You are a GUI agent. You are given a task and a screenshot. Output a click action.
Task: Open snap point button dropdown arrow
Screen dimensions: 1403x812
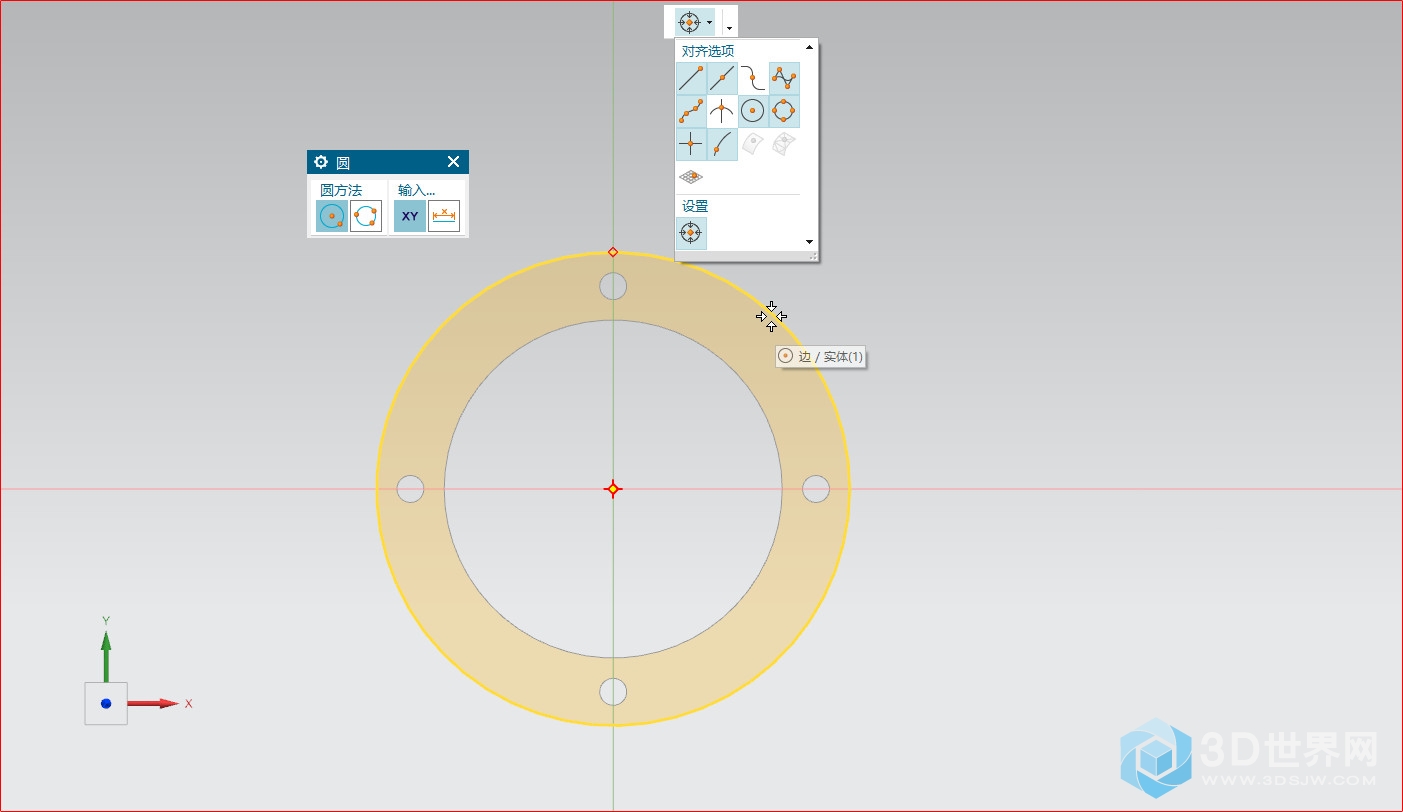(709, 22)
